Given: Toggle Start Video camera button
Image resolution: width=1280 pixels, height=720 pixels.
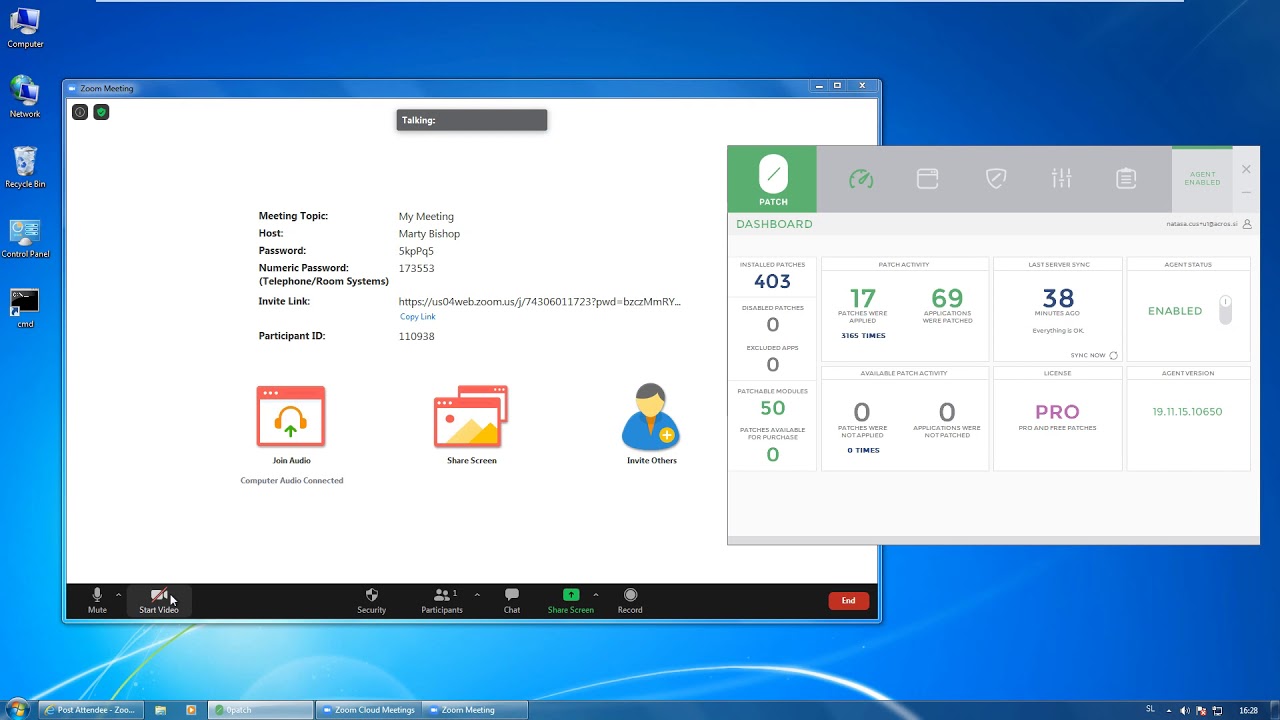Looking at the screenshot, I should 159,601.
